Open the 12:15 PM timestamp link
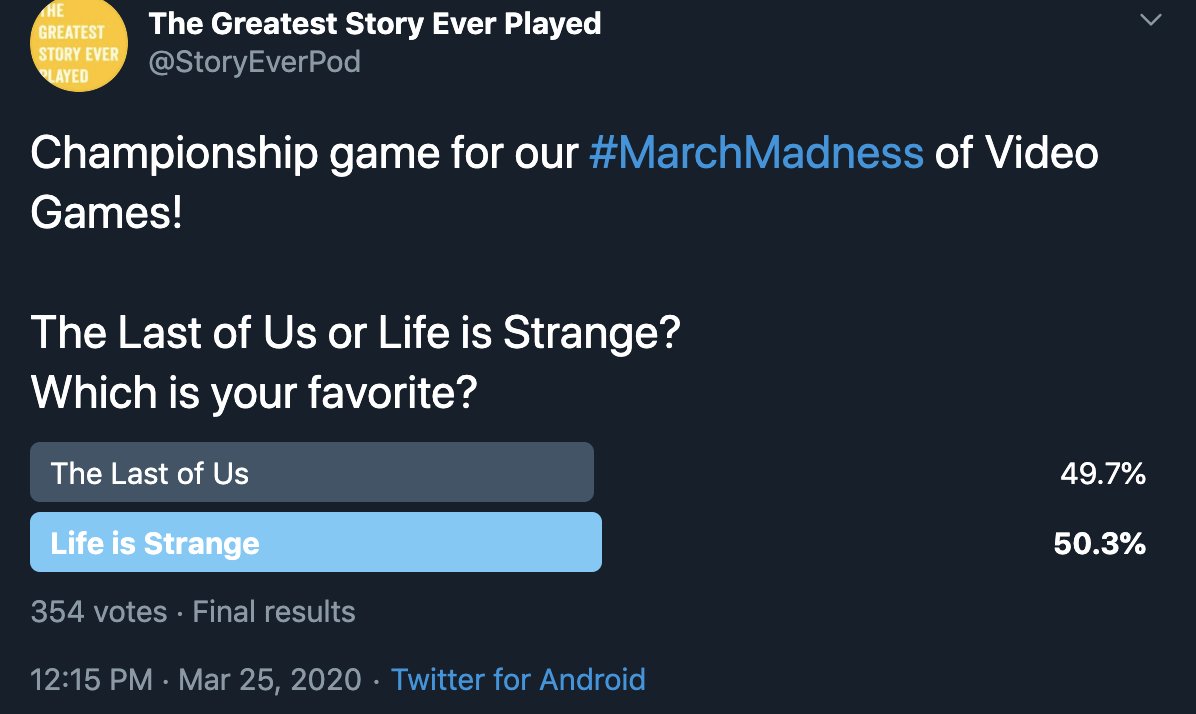This screenshot has width=1196, height=714. click(92, 680)
